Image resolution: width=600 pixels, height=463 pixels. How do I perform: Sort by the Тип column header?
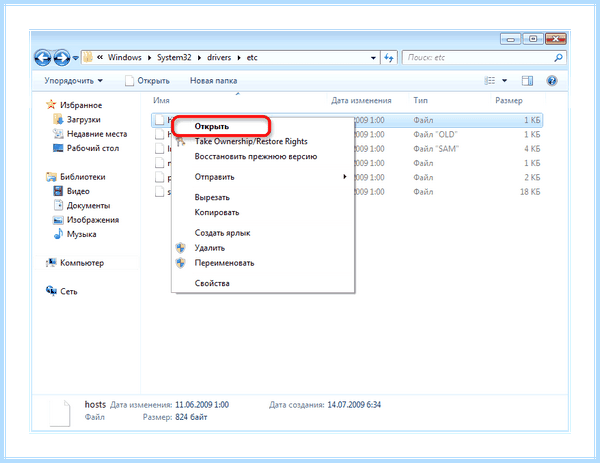click(x=421, y=100)
